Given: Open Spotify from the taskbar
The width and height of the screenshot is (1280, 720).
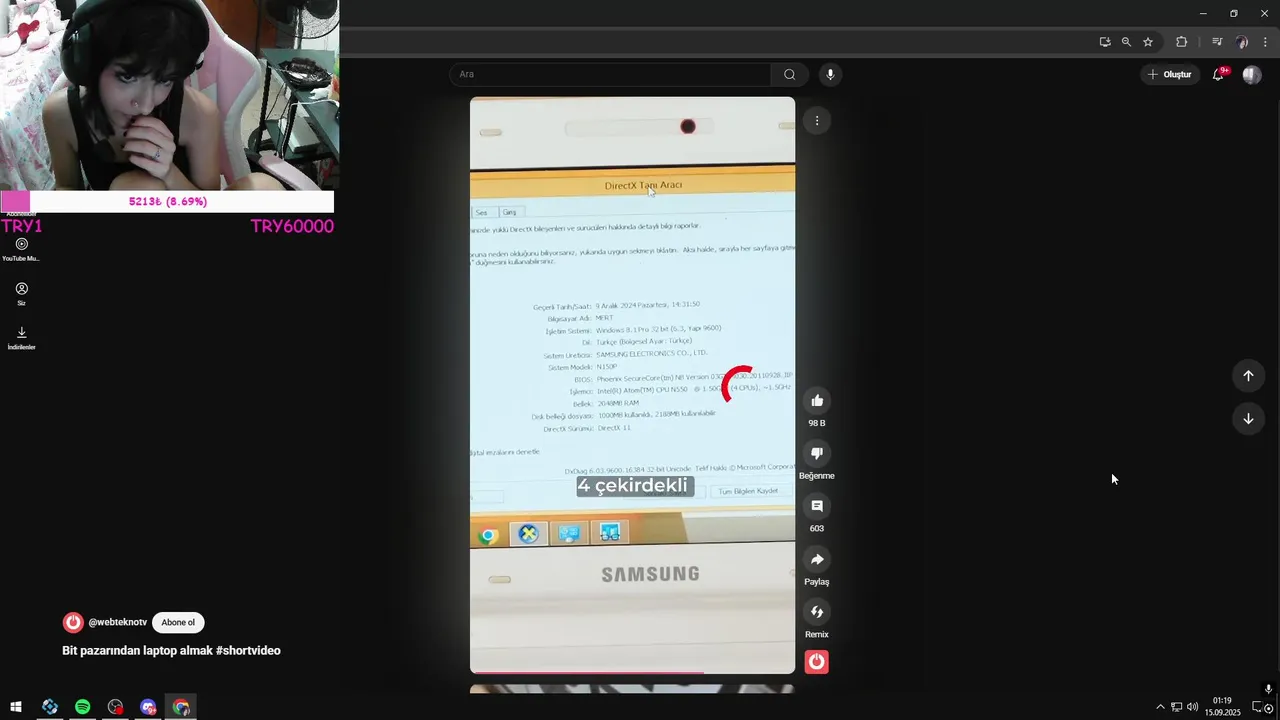Looking at the screenshot, I should [x=82, y=707].
